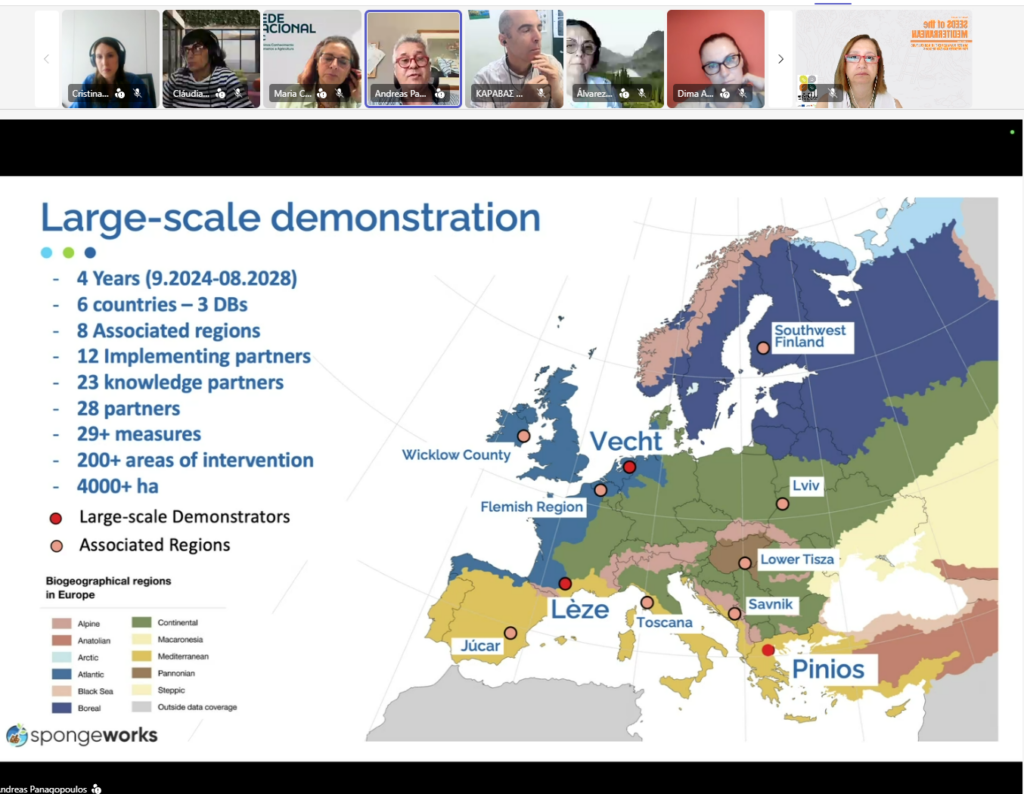Click Maria C.'s muted microphone icon
This screenshot has width=1024, height=794.
pos(340,93)
